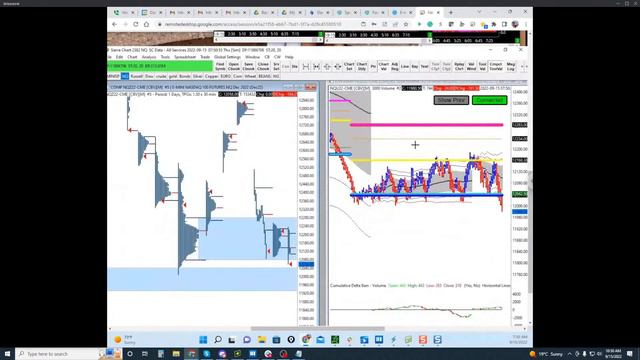Screen dimensions: 640x360
Task: Open the Trade menu
Action: (x=205, y=57)
